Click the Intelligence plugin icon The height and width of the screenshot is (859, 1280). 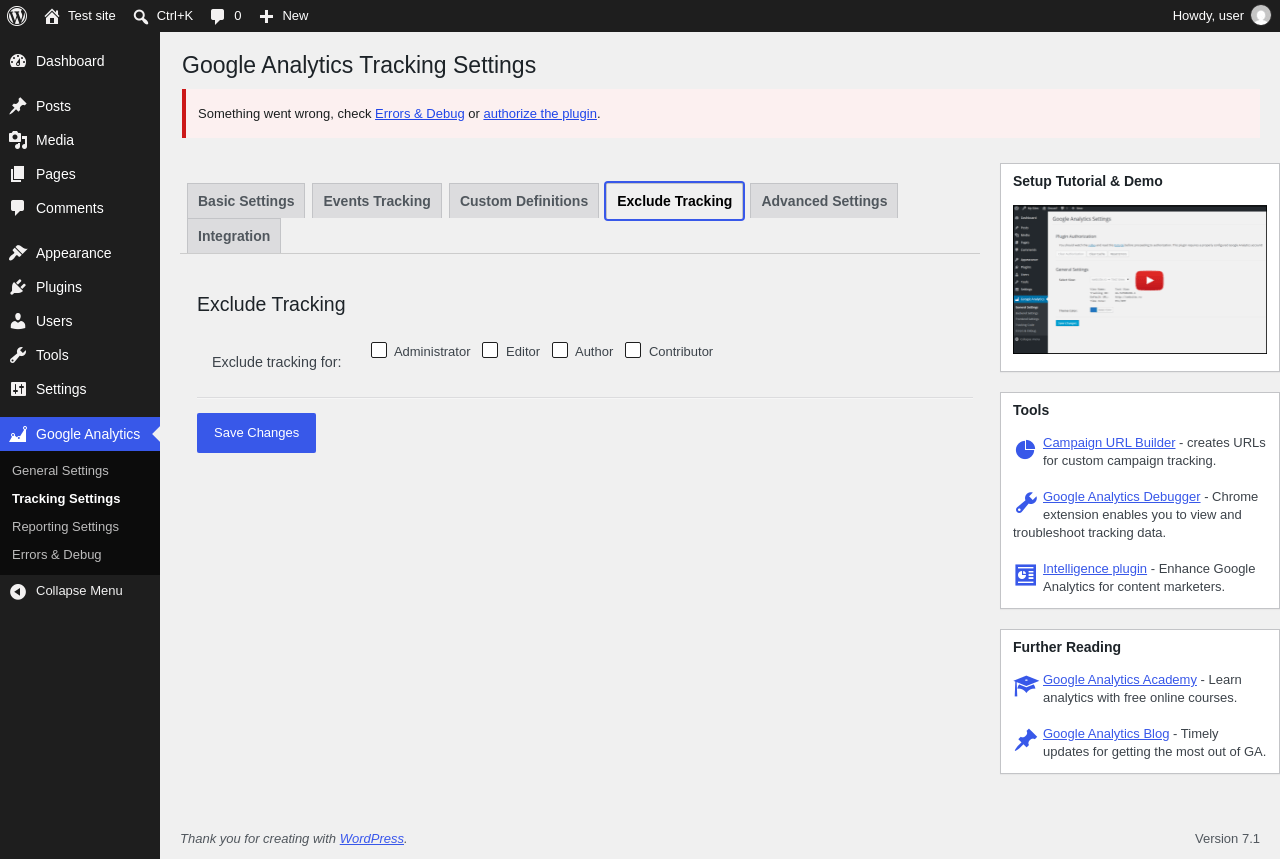pyautogui.click(x=1025, y=575)
